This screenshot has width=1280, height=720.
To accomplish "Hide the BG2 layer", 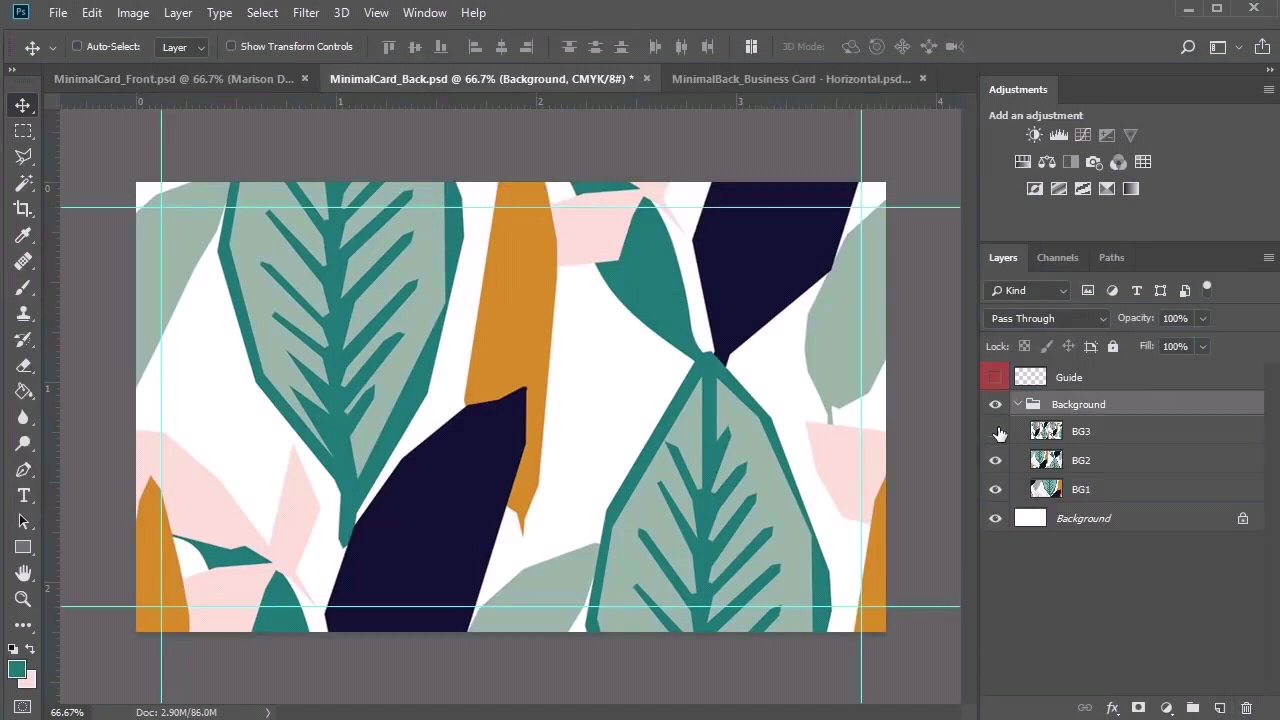I will click(995, 461).
